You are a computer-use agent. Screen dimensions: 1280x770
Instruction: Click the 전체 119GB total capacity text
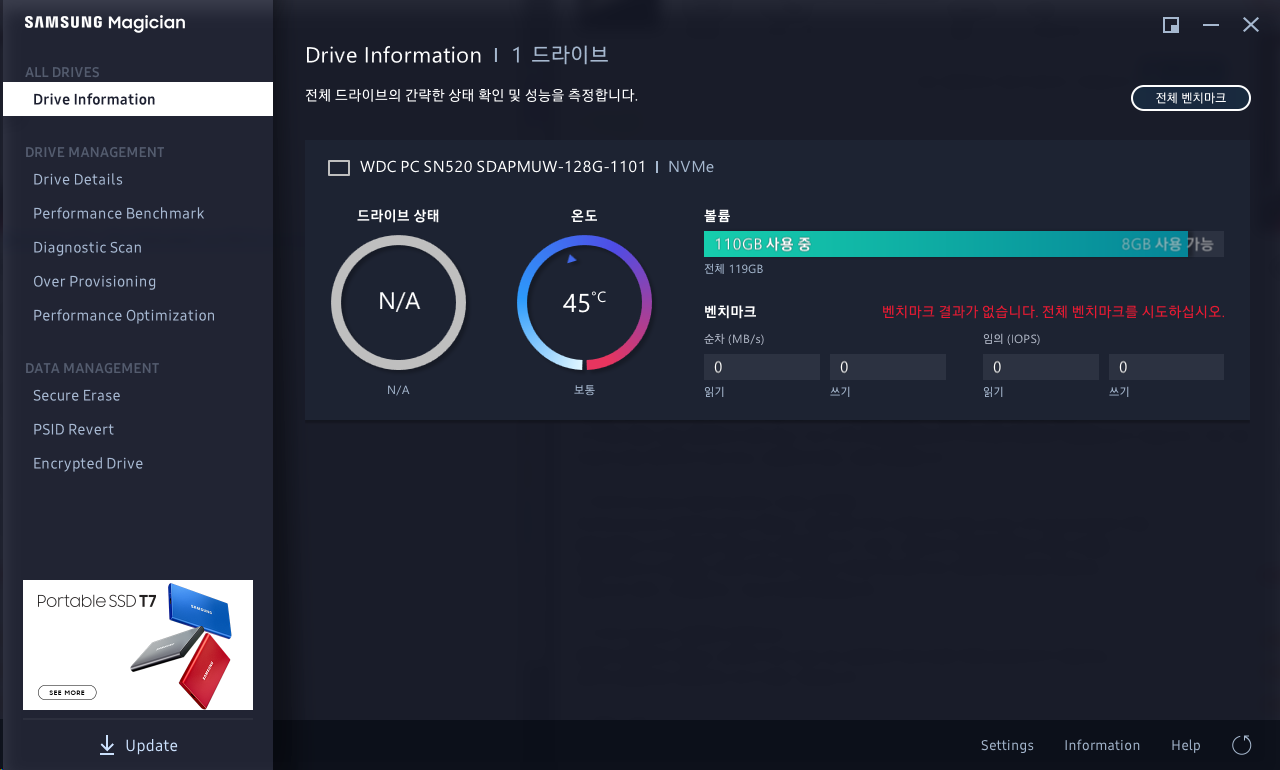point(733,269)
